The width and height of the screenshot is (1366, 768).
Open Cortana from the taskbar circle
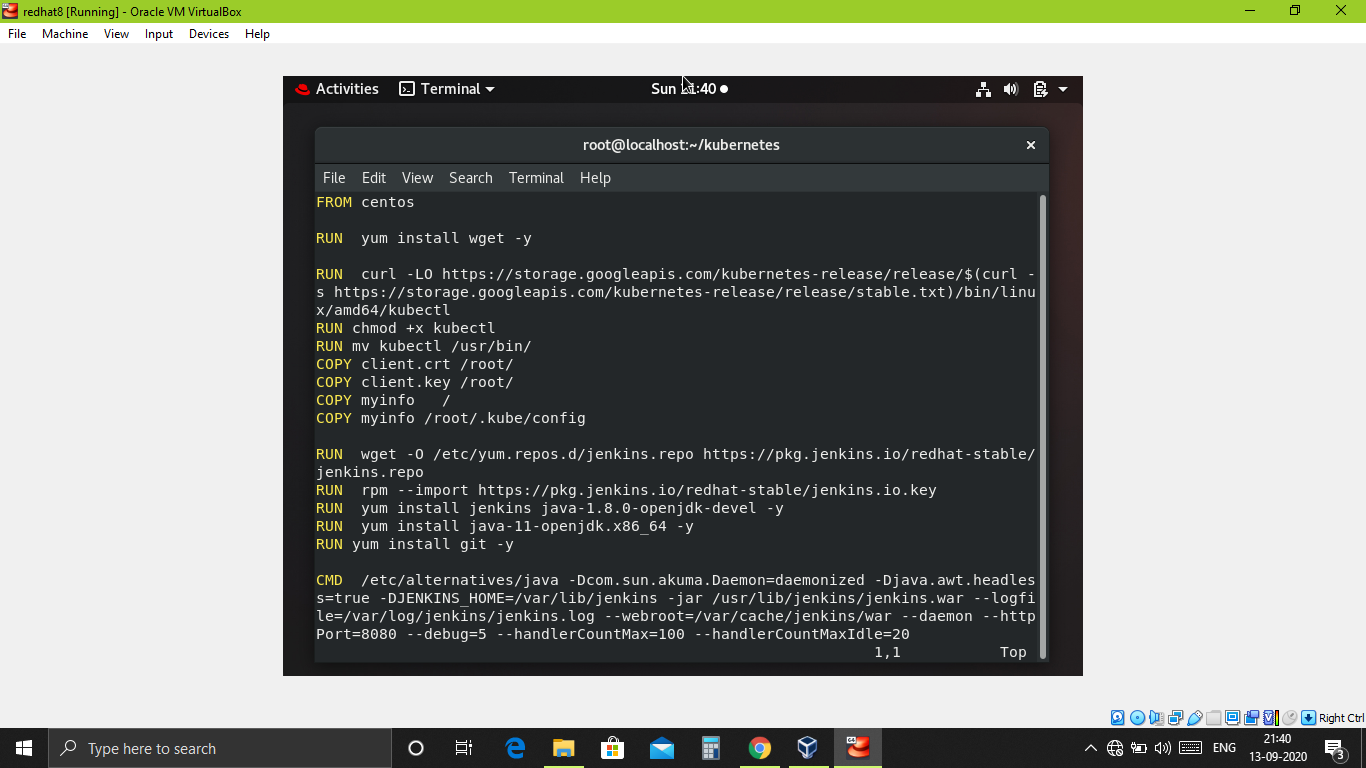[x=416, y=748]
